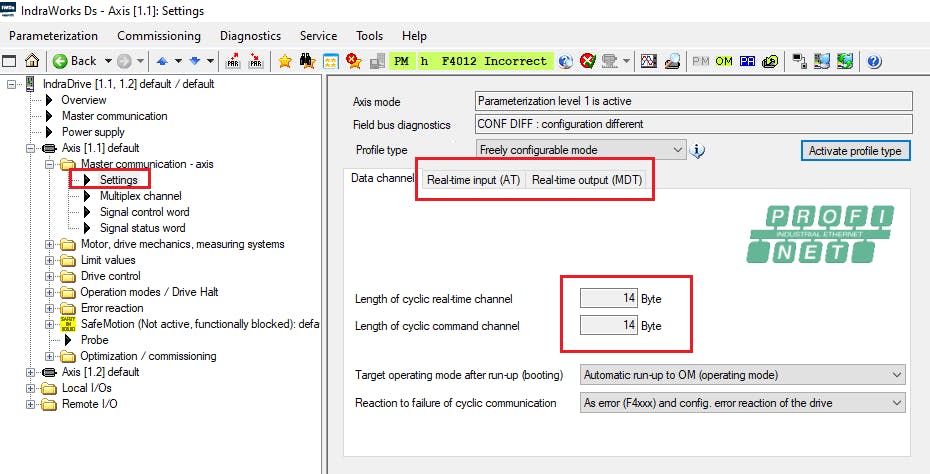Click the binoculars search icon
This screenshot has width=930, height=474.
308,61
